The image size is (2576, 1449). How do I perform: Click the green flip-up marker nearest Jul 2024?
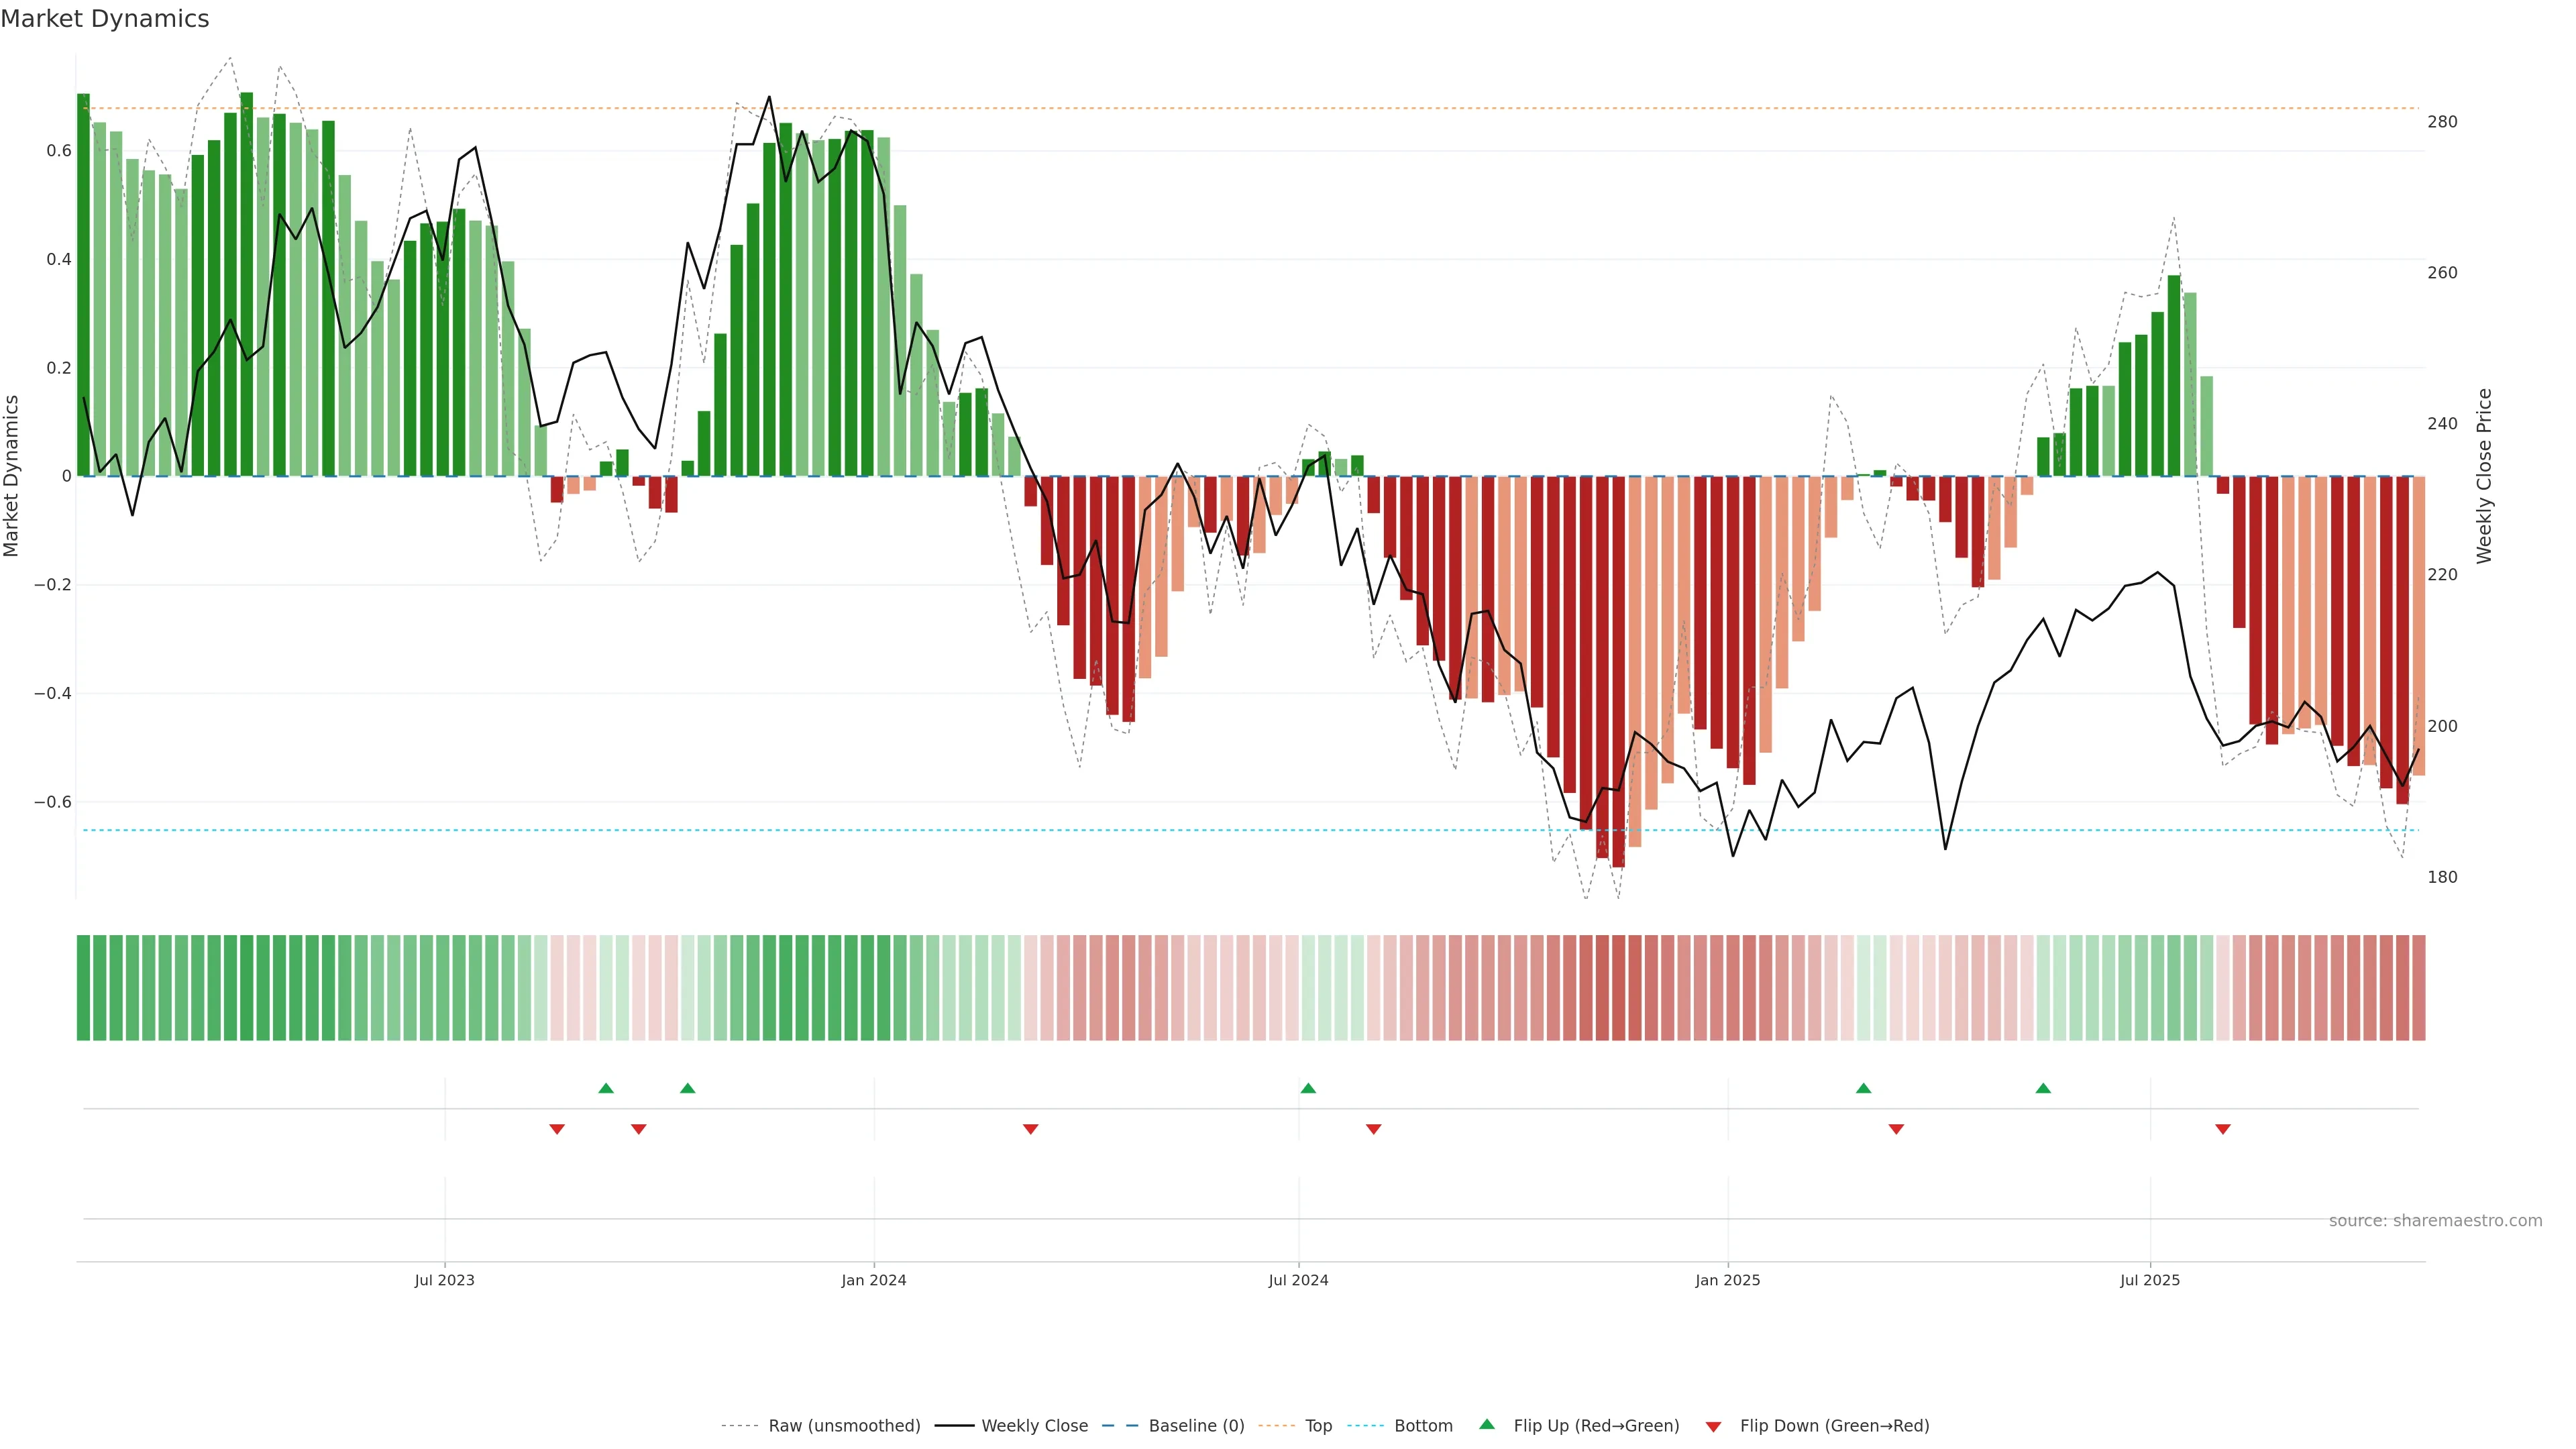click(1308, 1088)
